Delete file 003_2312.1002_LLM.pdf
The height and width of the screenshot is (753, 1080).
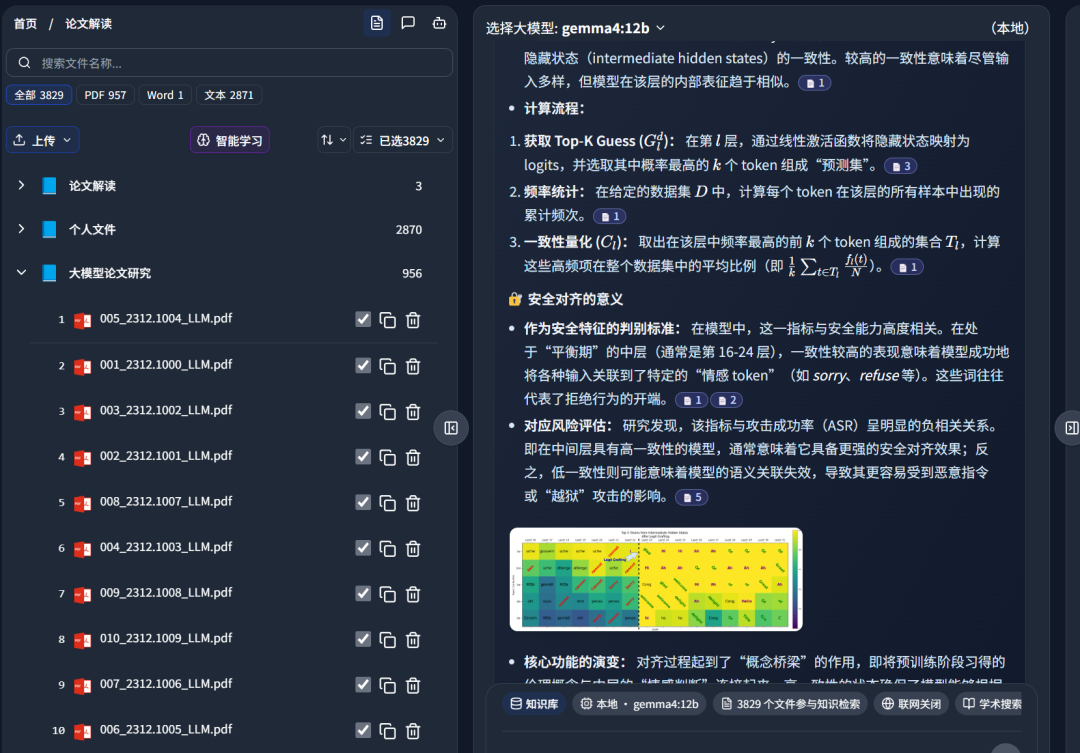[x=413, y=411]
